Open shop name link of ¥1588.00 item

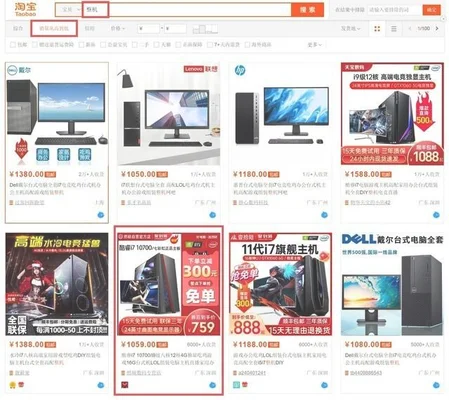tap(370, 202)
